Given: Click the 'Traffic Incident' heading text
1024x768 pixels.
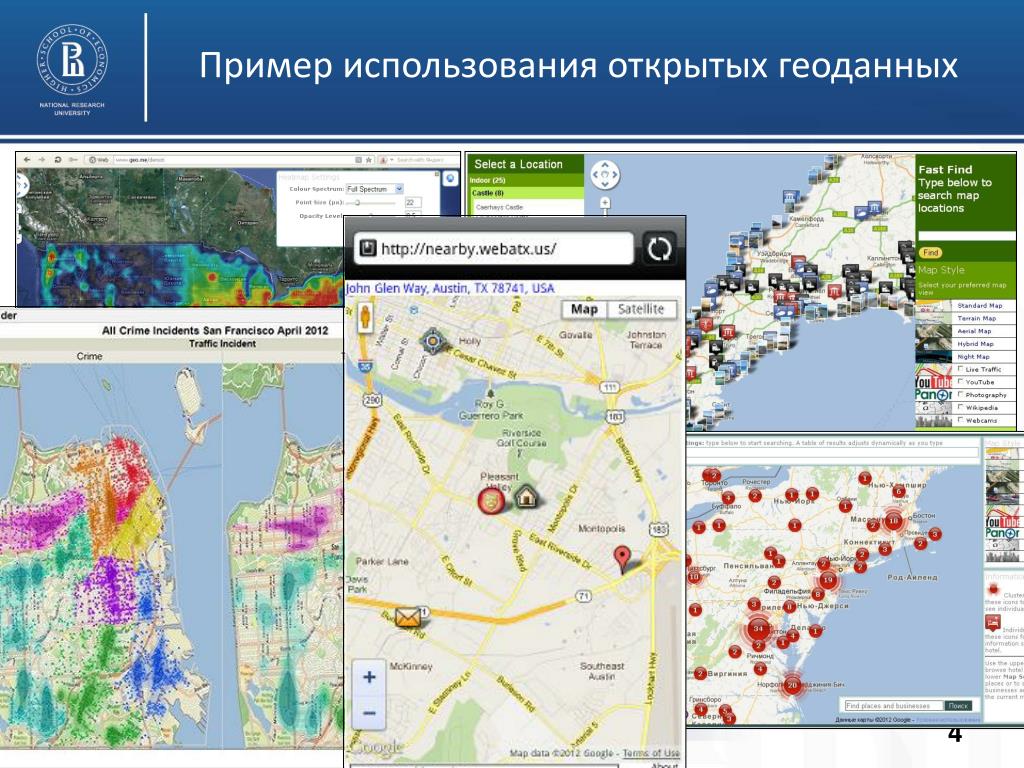Looking at the screenshot, I should tap(222, 344).
